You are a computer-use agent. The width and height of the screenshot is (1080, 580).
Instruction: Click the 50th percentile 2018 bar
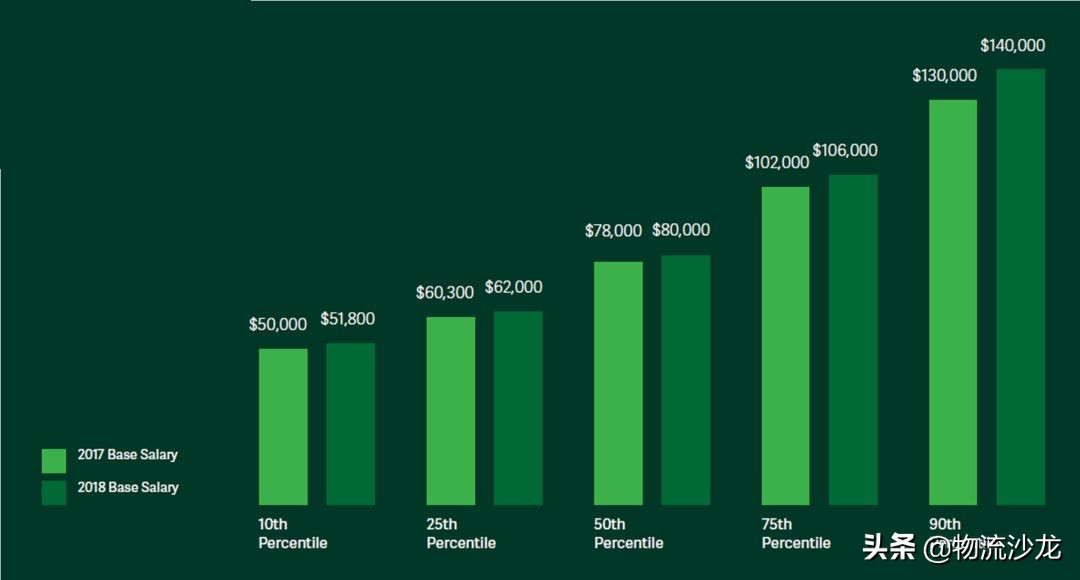coord(686,380)
